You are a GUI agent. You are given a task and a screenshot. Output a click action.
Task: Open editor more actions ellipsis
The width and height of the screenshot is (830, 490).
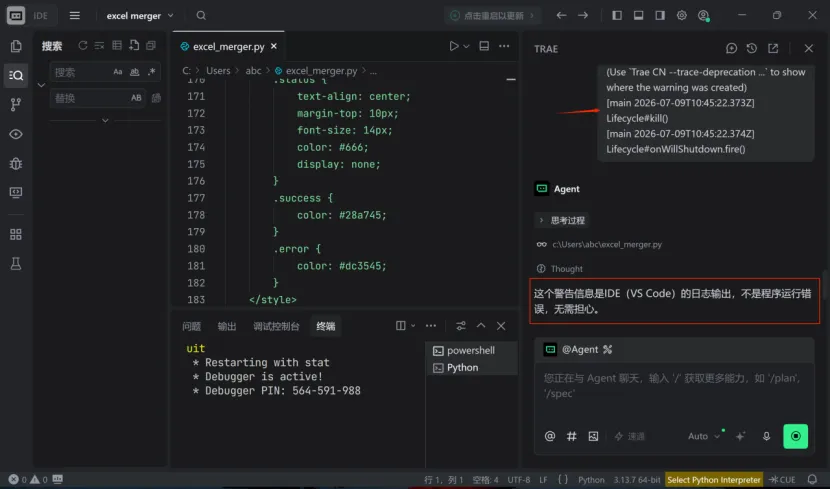(x=504, y=46)
